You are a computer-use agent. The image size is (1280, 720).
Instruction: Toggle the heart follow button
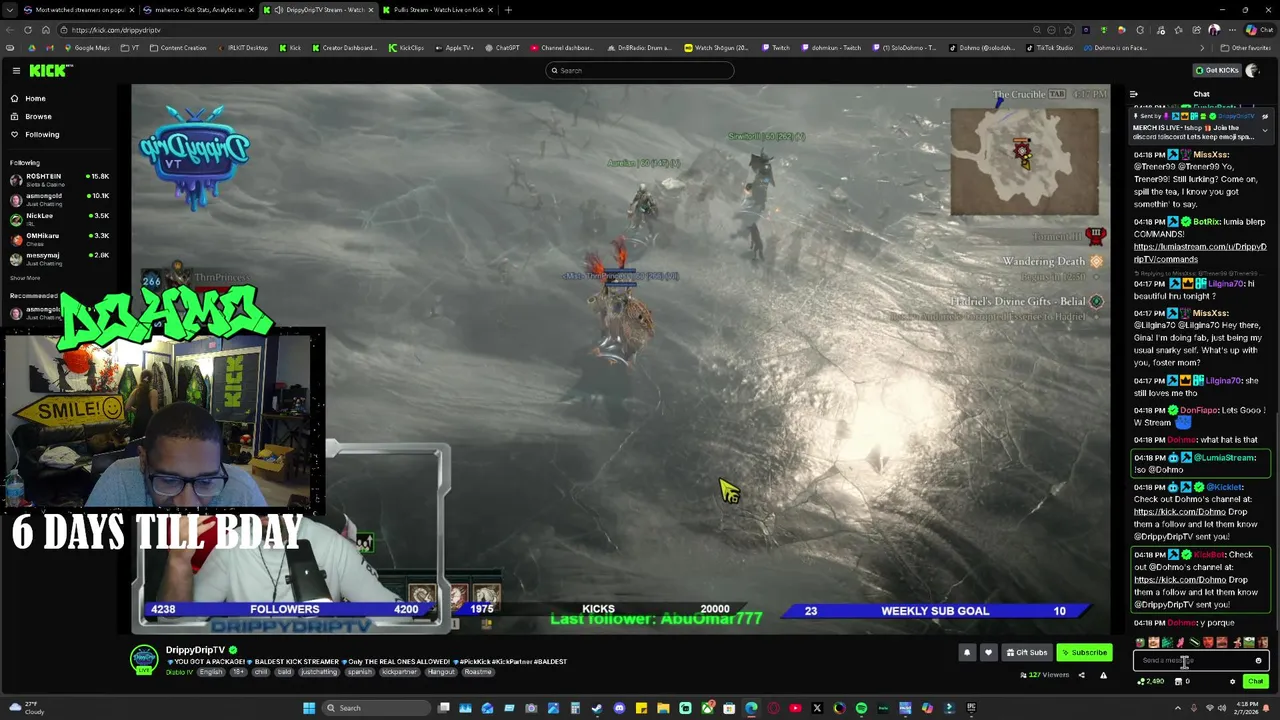pyautogui.click(x=988, y=653)
